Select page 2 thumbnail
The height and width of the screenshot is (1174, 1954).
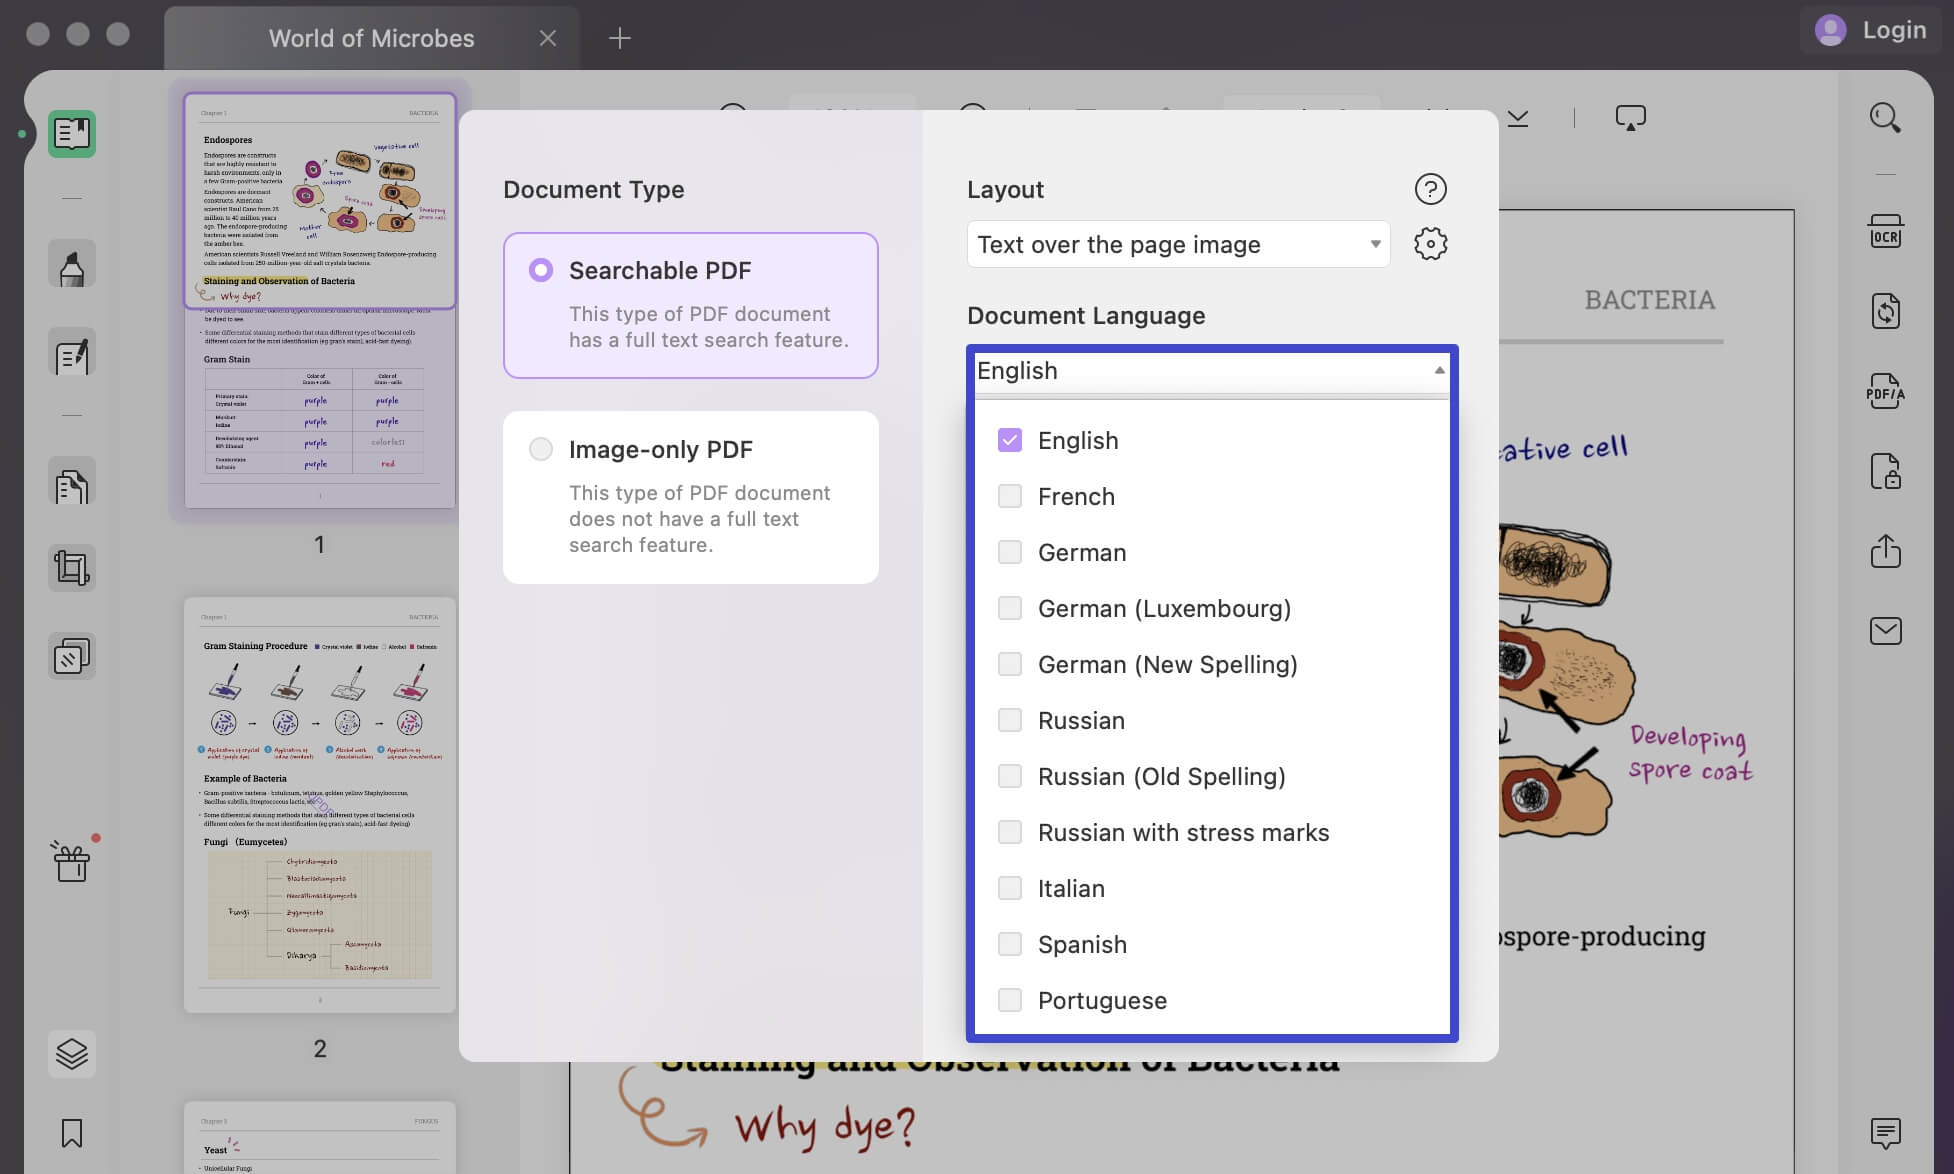320,805
